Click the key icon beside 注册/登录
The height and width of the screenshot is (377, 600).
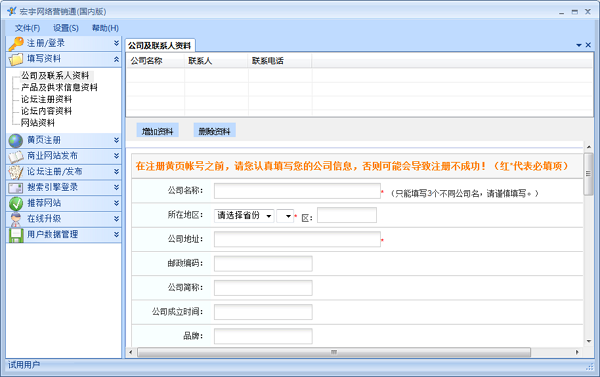tap(16, 44)
